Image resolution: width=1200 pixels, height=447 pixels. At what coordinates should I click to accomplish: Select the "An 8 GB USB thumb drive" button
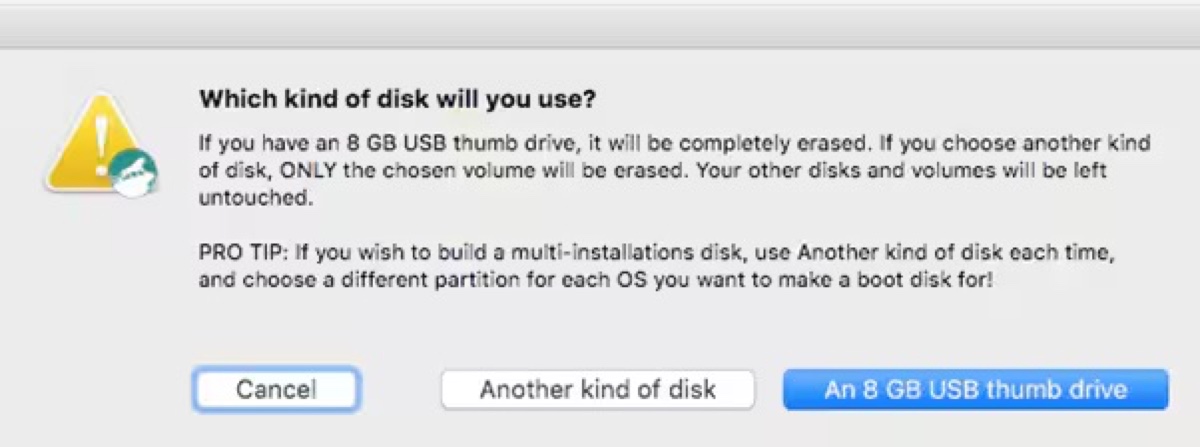(x=975, y=389)
